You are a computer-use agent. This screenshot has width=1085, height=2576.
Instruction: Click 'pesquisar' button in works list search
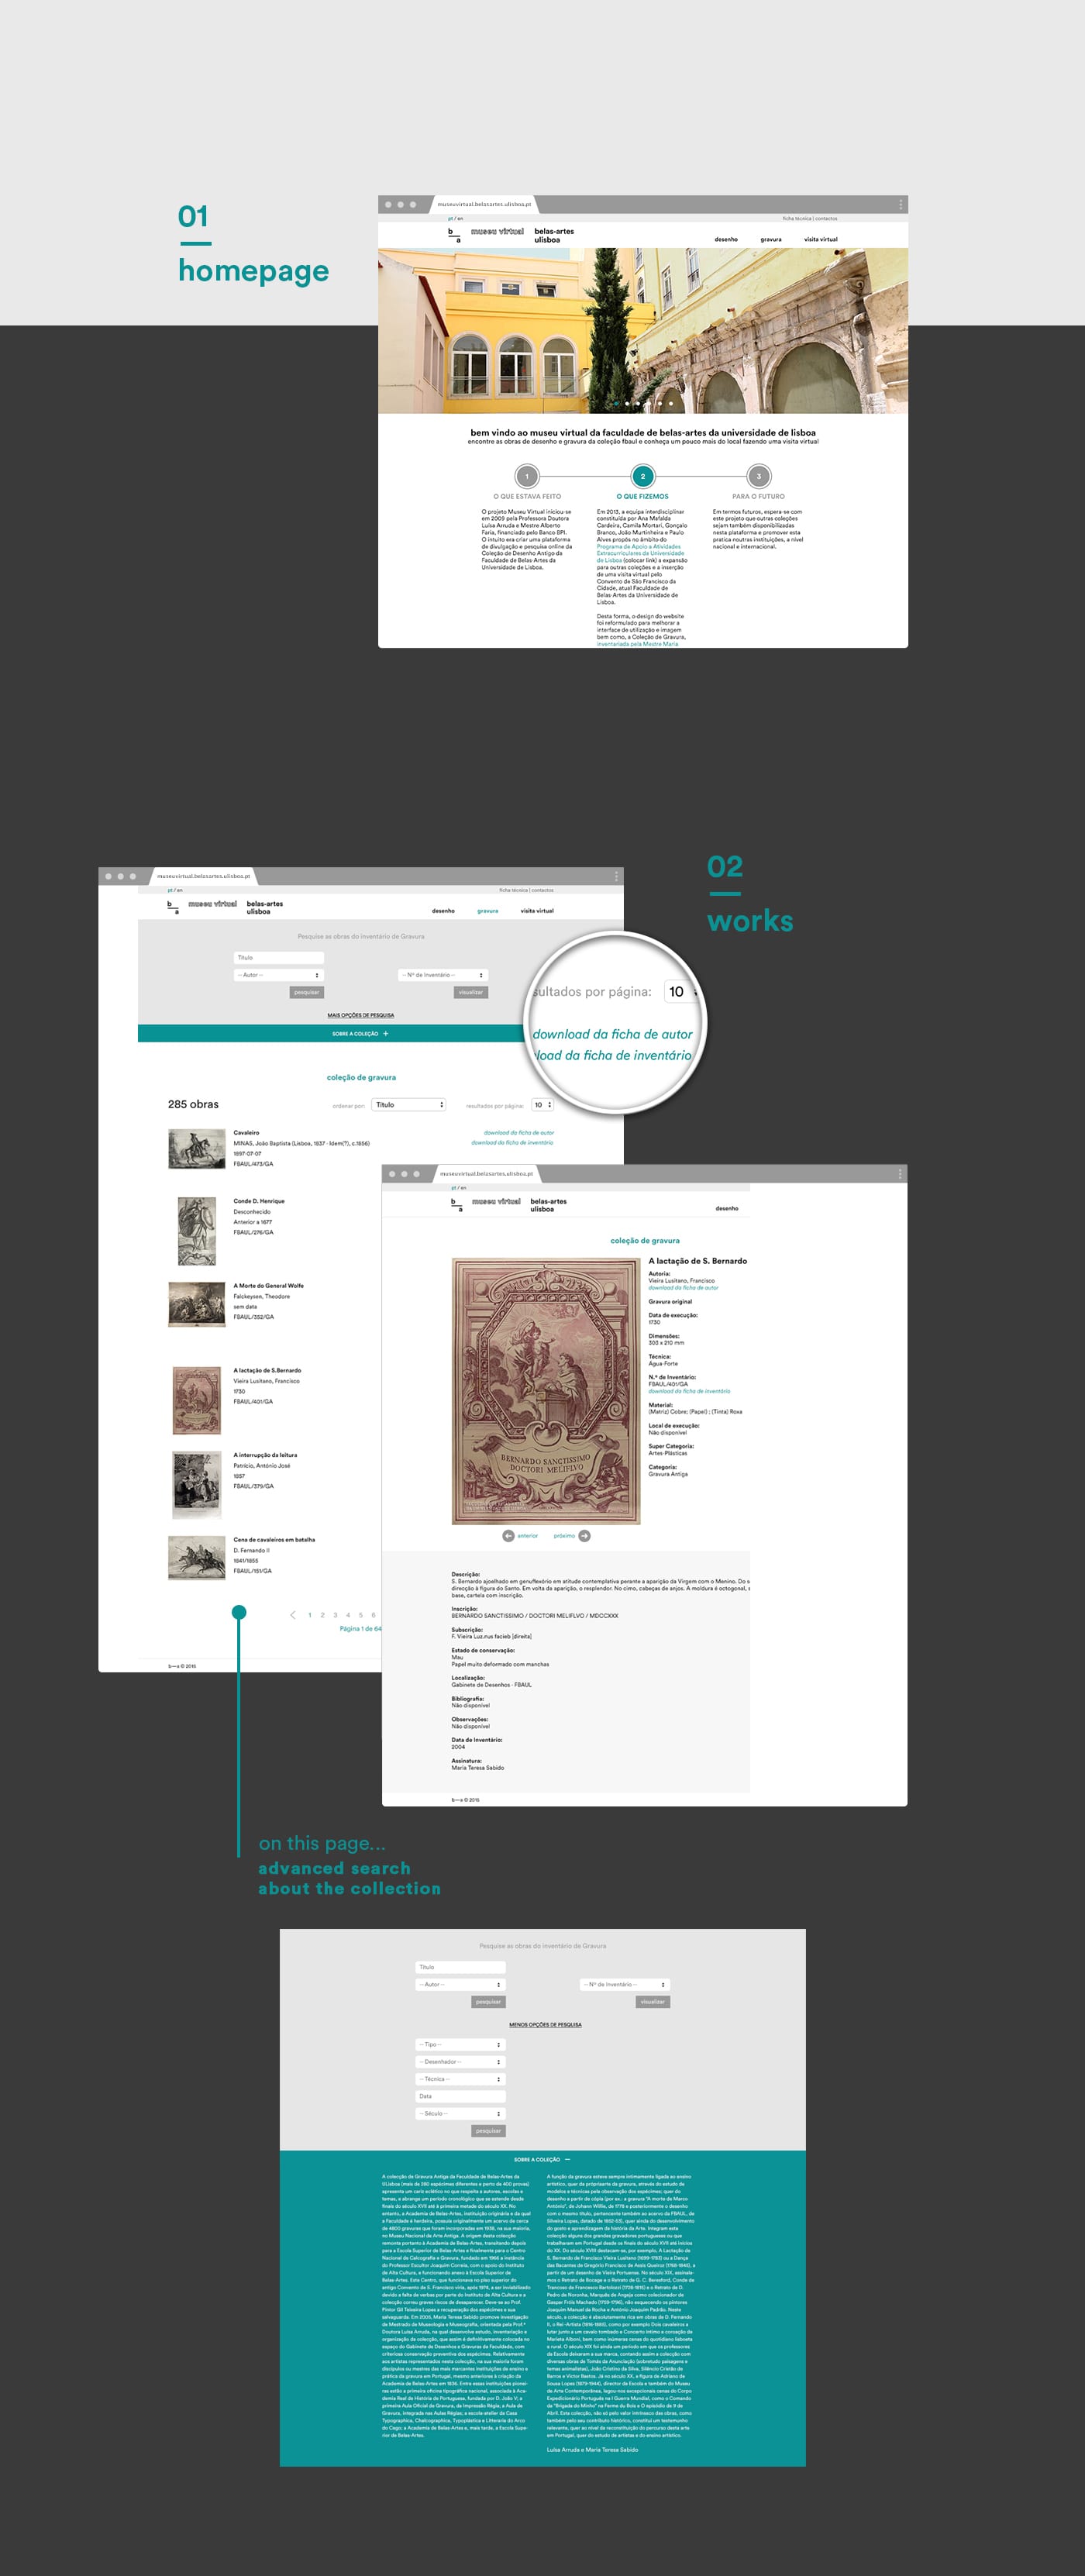(x=306, y=992)
